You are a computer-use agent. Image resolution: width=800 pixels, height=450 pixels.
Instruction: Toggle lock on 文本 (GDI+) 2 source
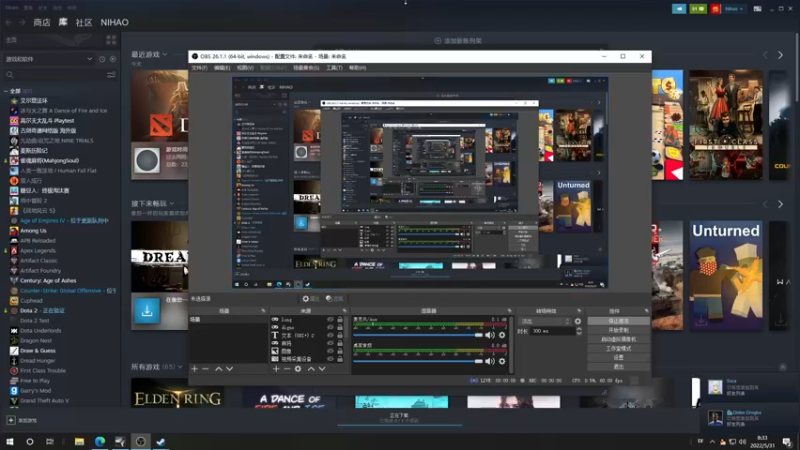coord(340,336)
